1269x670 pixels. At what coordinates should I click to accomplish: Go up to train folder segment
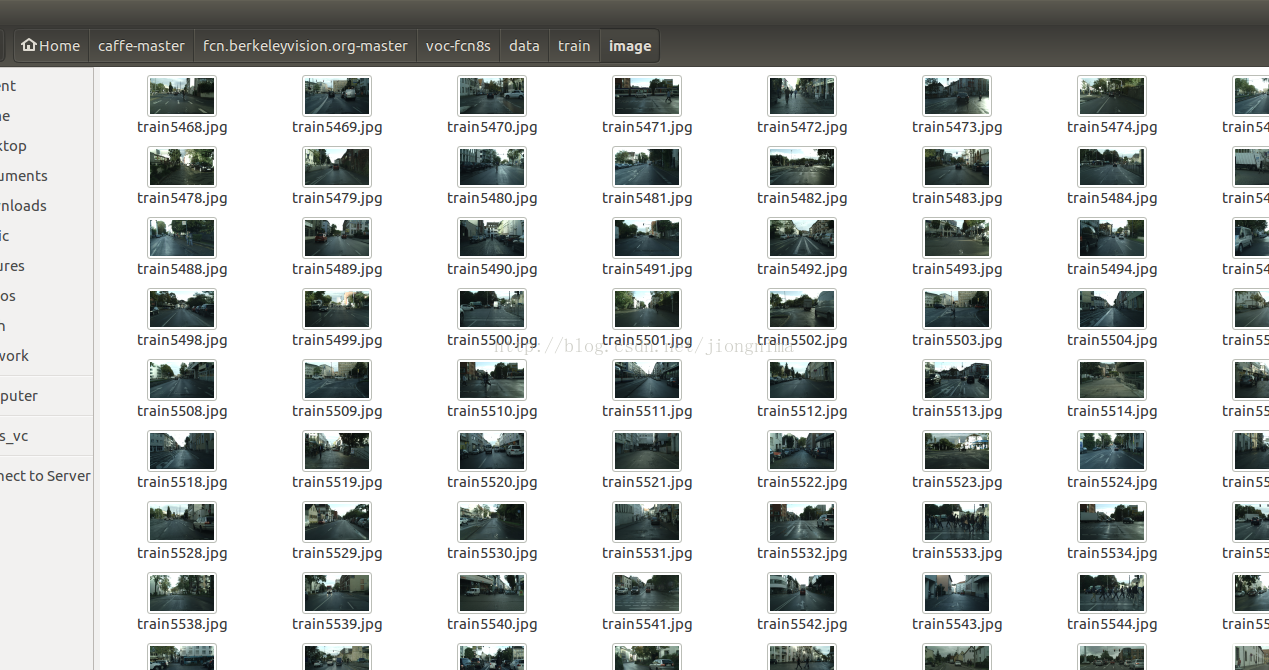pyautogui.click(x=574, y=46)
